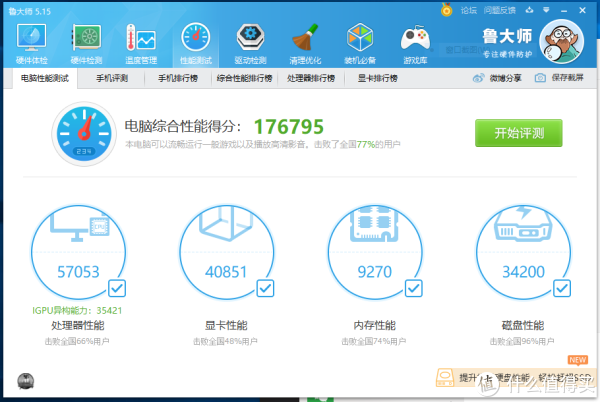The width and height of the screenshot is (600, 402).
Task: Minimize the 鲁大师 window
Action: tap(564, 11)
